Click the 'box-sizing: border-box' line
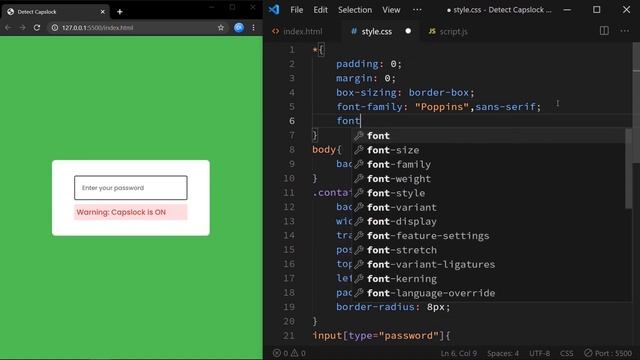 405,92
